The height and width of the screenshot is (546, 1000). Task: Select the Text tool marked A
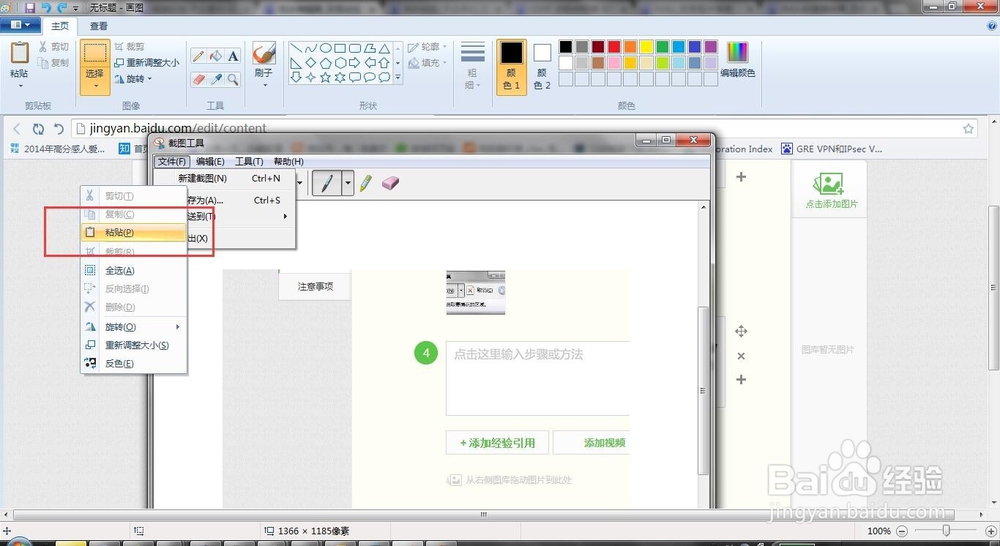click(233, 56)
